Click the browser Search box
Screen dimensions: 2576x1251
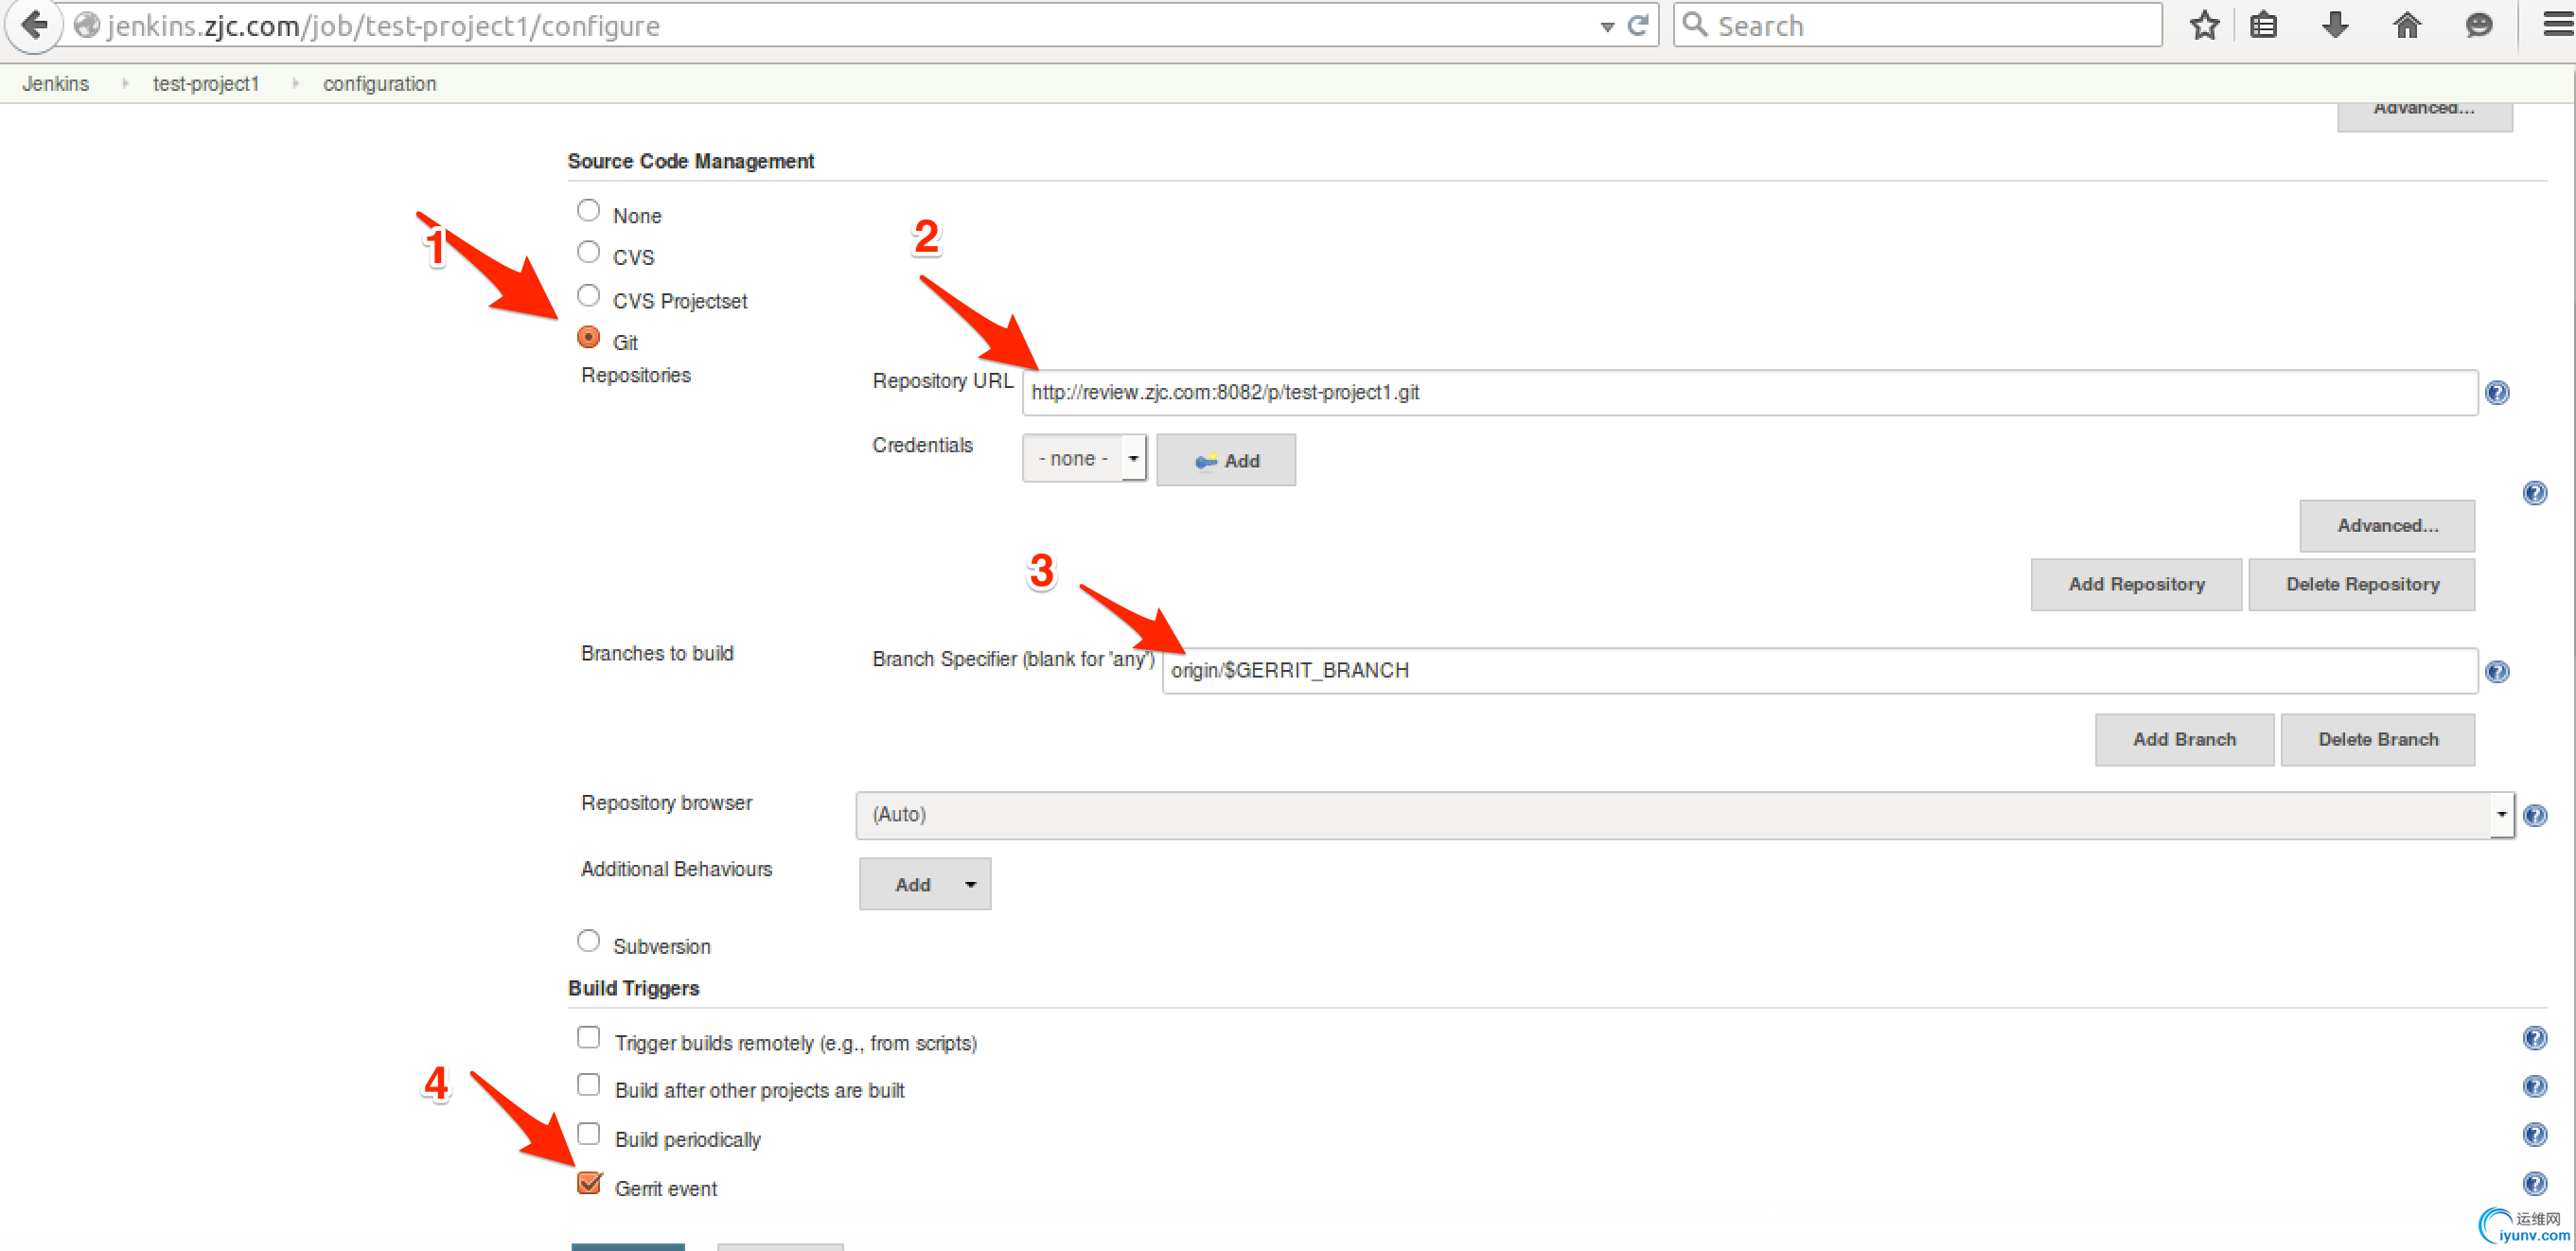click(x=1917, y=25)
